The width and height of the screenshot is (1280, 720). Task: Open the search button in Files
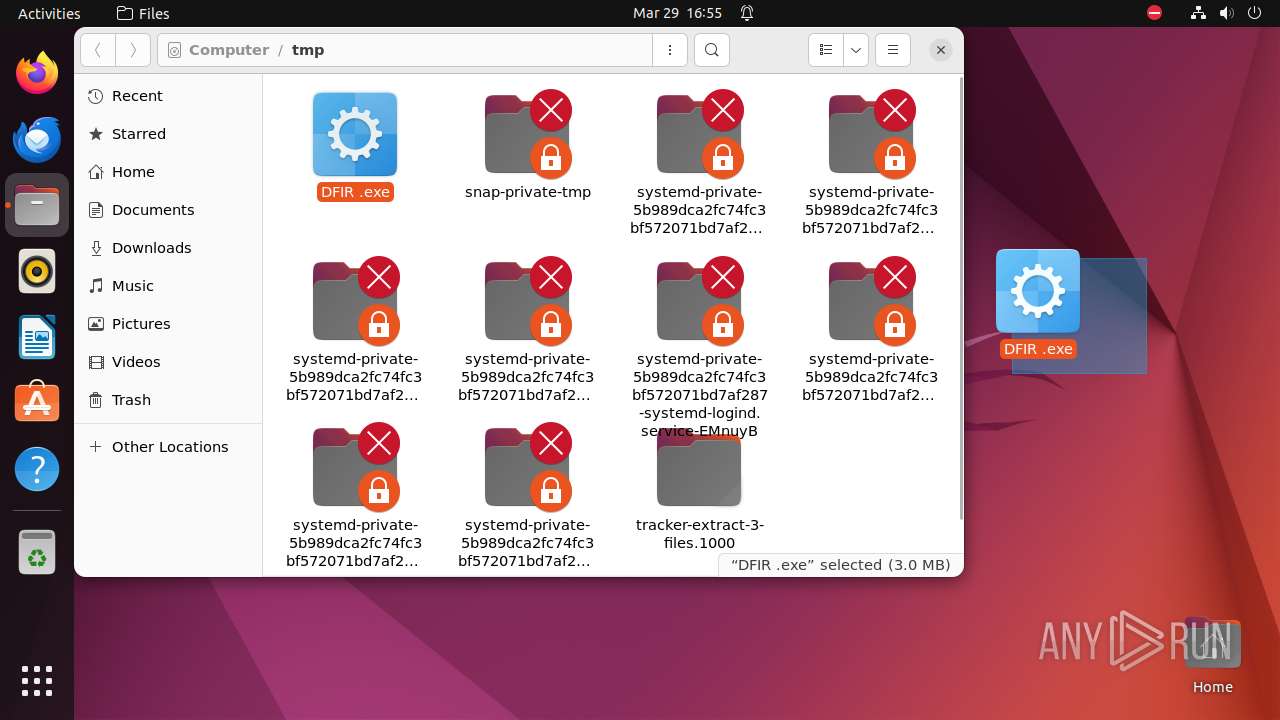point(711,50)
